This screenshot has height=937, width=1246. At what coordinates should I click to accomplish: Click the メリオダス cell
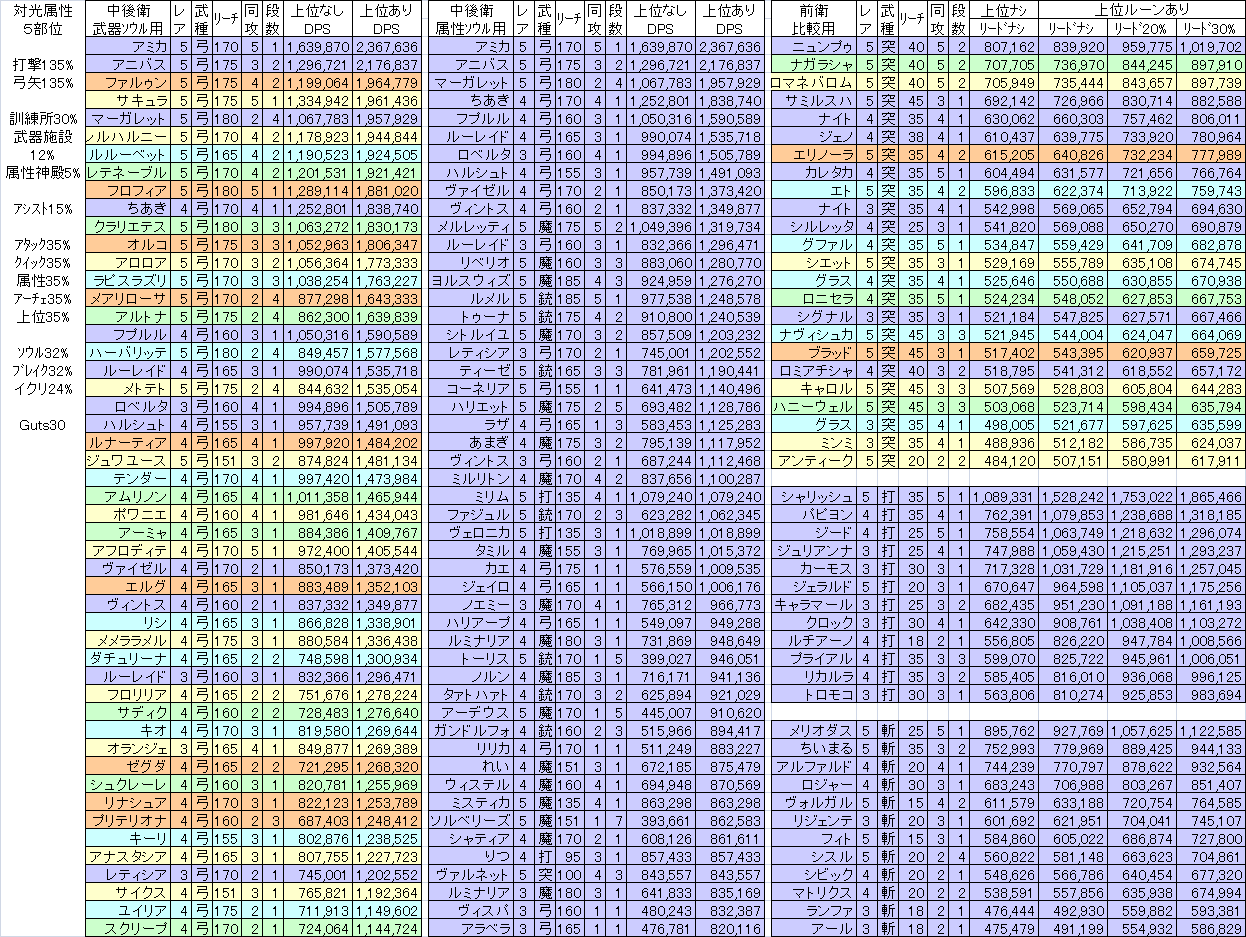[814, 731]
